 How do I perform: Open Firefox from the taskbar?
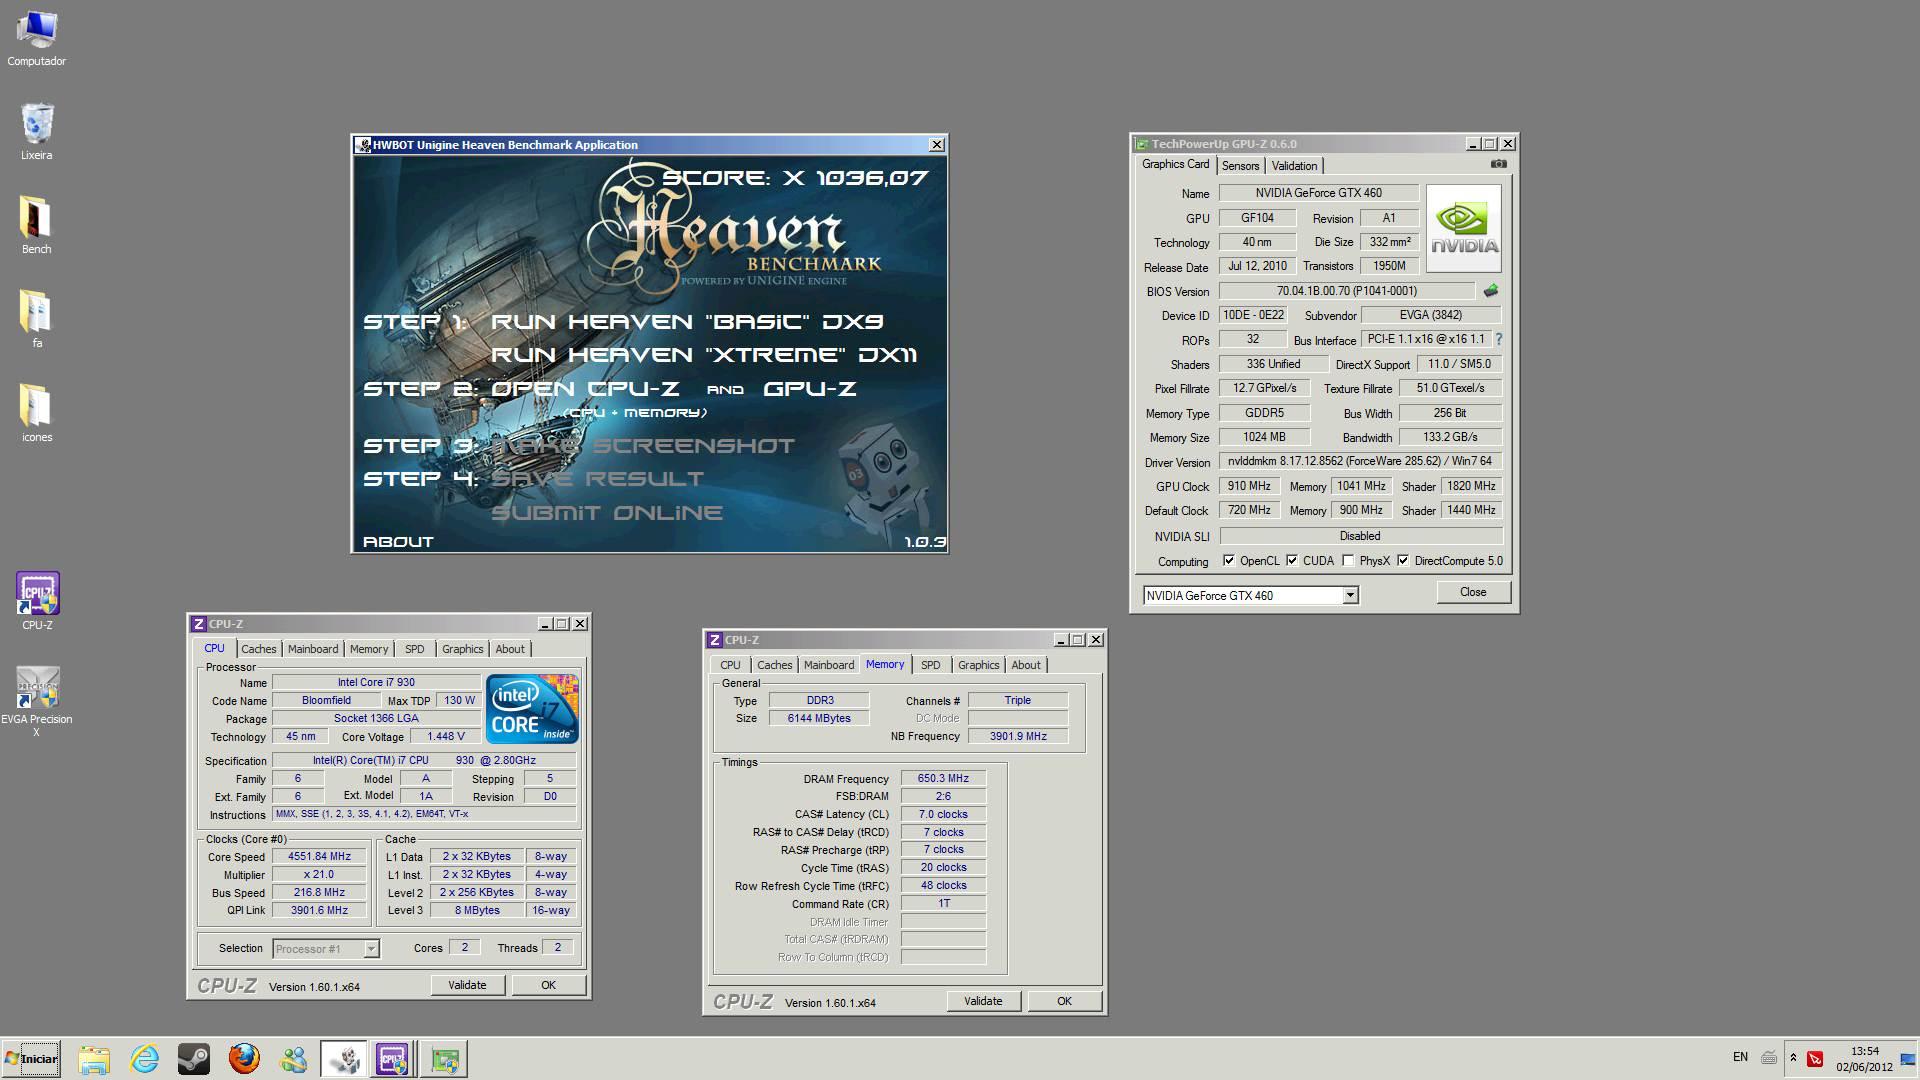coord(244,1059)
